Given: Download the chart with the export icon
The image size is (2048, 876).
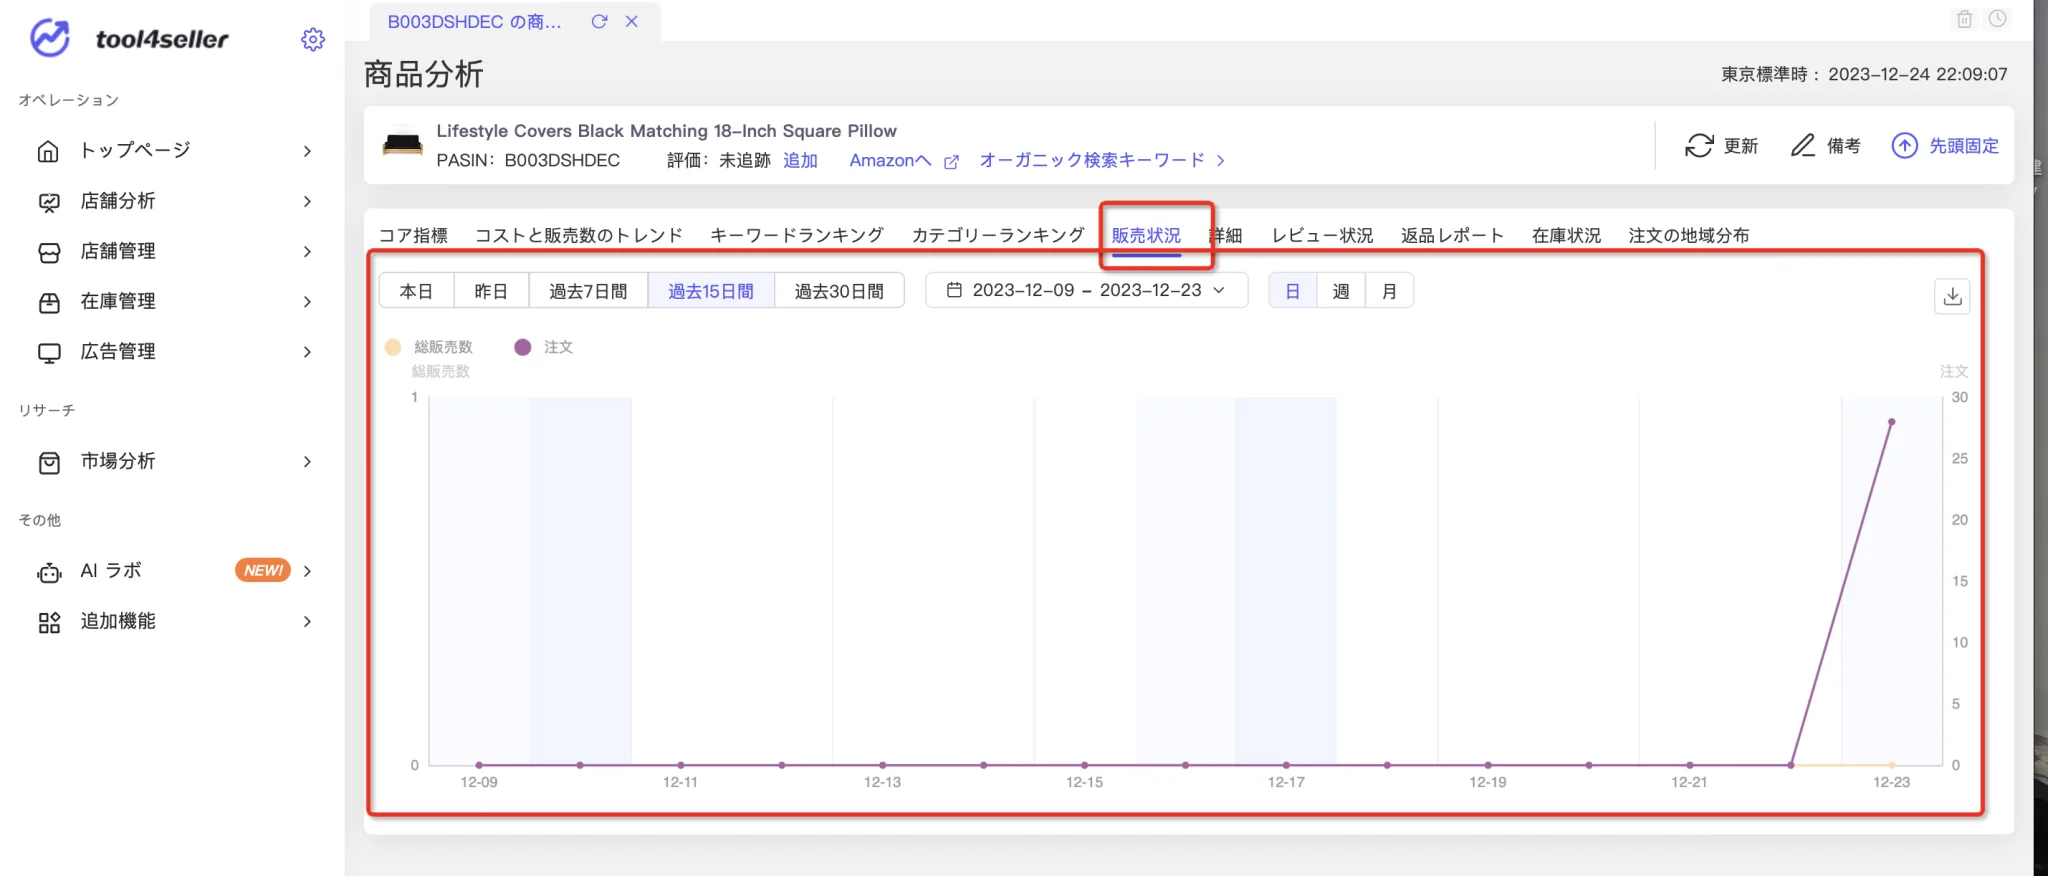Looking at the screenshot, I should (1952, 296).
